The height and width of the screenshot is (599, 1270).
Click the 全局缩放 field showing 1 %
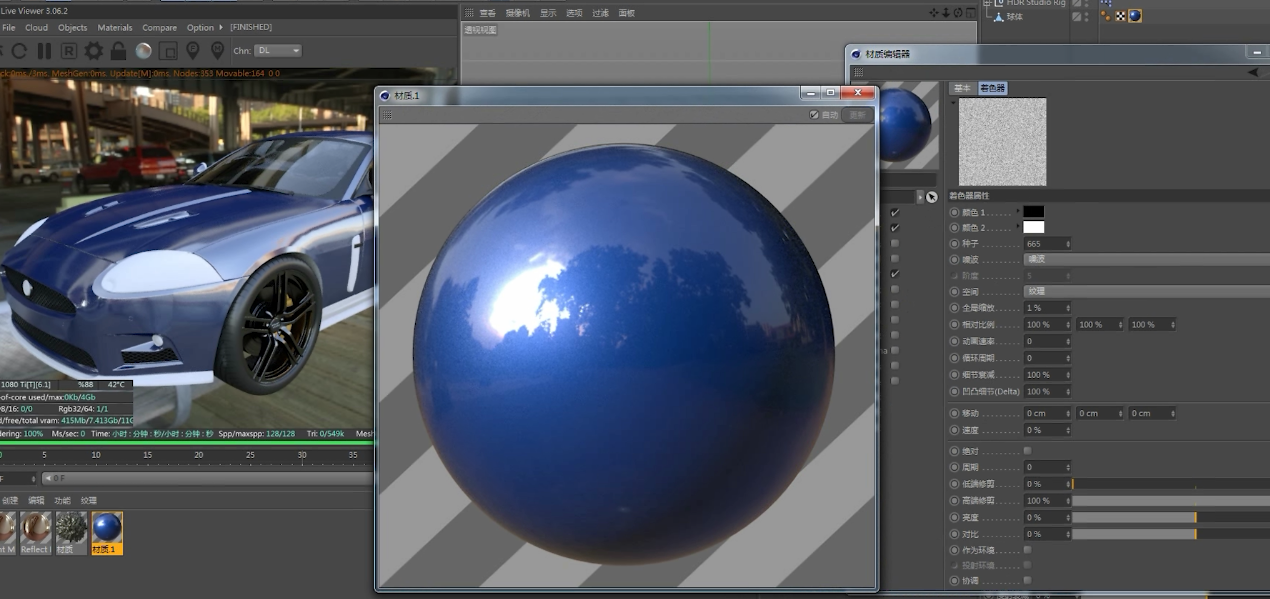pyautogui.click(x=1047, y=308)
